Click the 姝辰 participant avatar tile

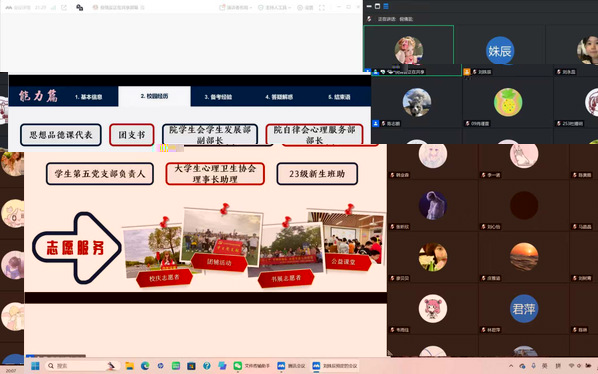coord(500,50)
